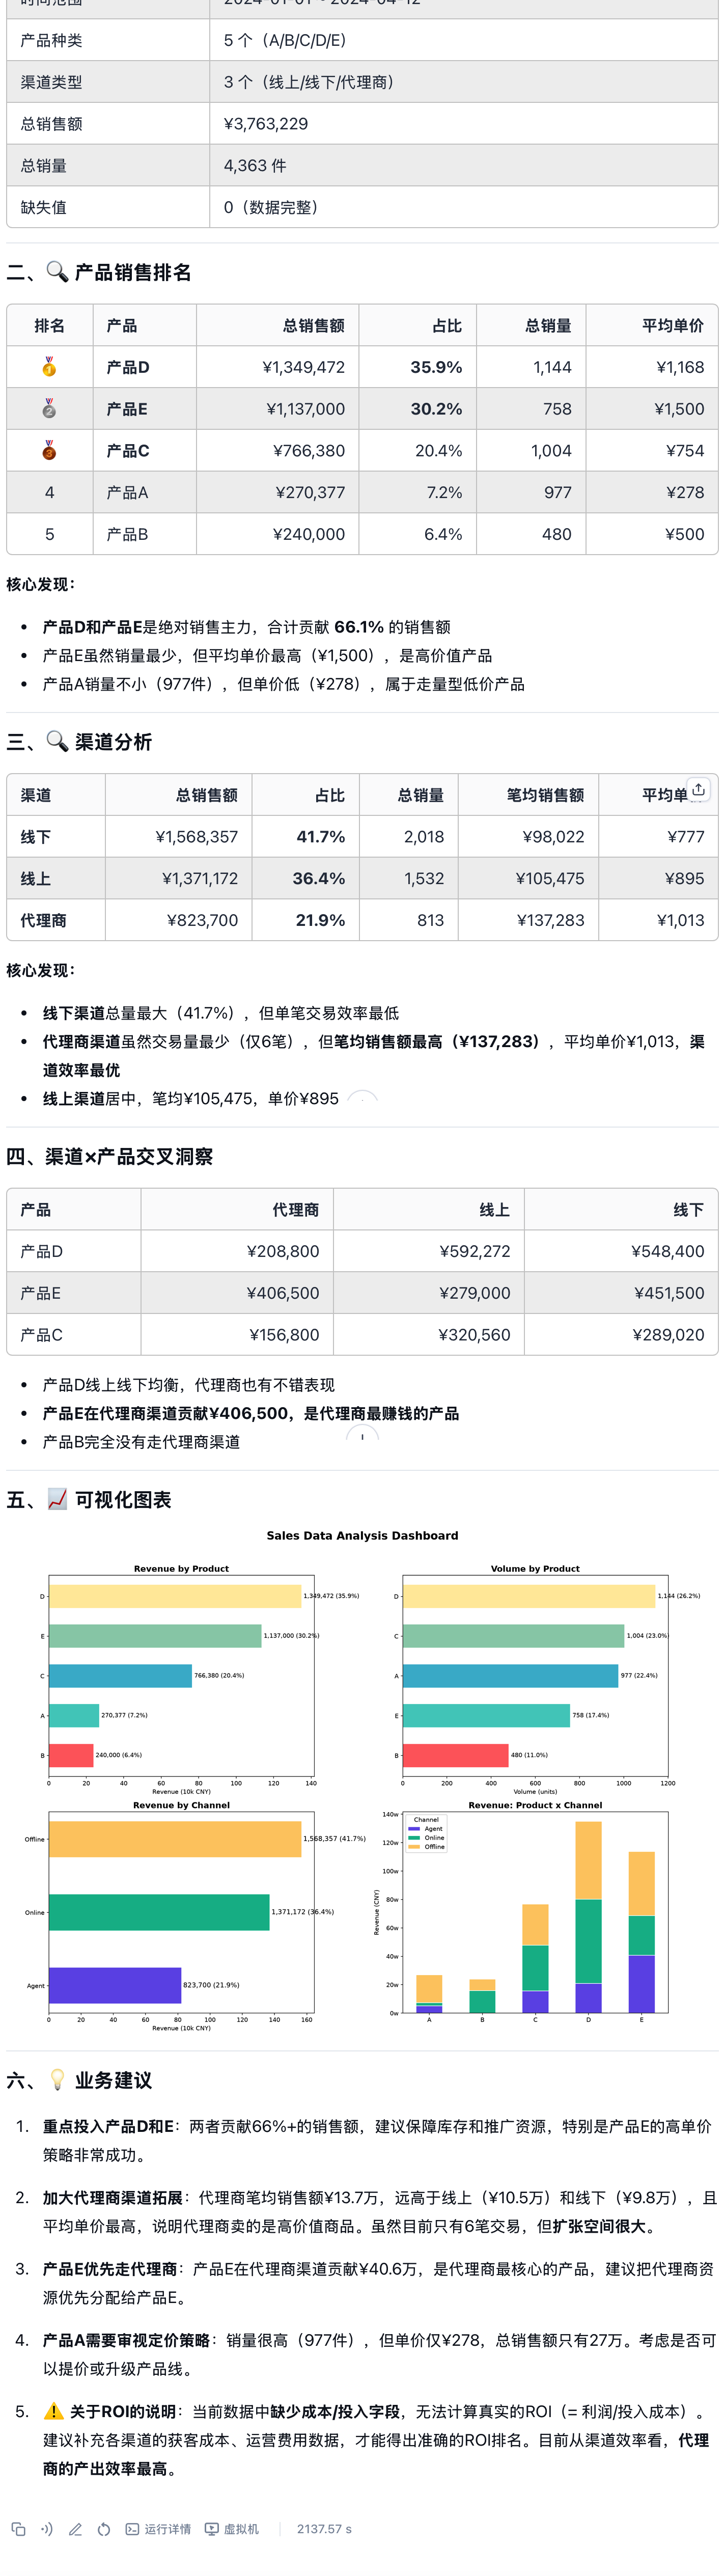Click the lightbulb icon beside 业务建议
724x2576 pixels.
(x=58, y=2080)
